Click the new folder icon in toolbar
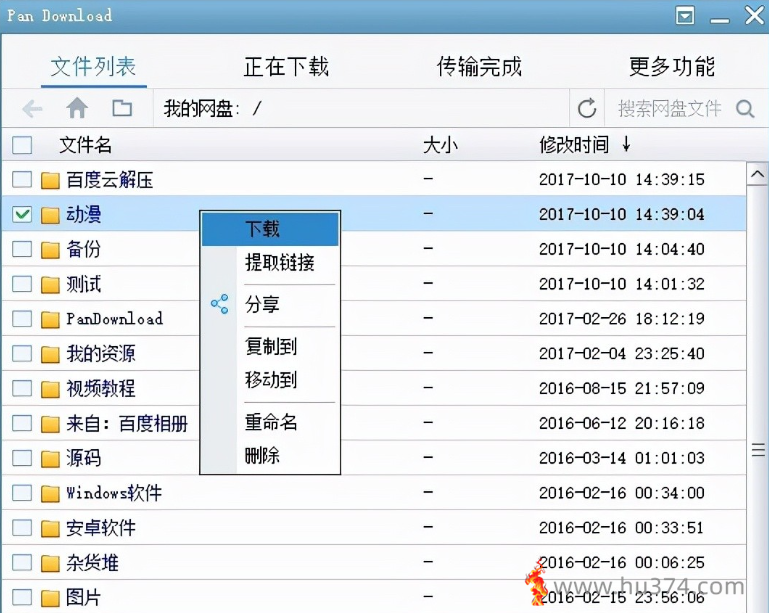This screenshot has width=769, height=613. pos(122,108)
